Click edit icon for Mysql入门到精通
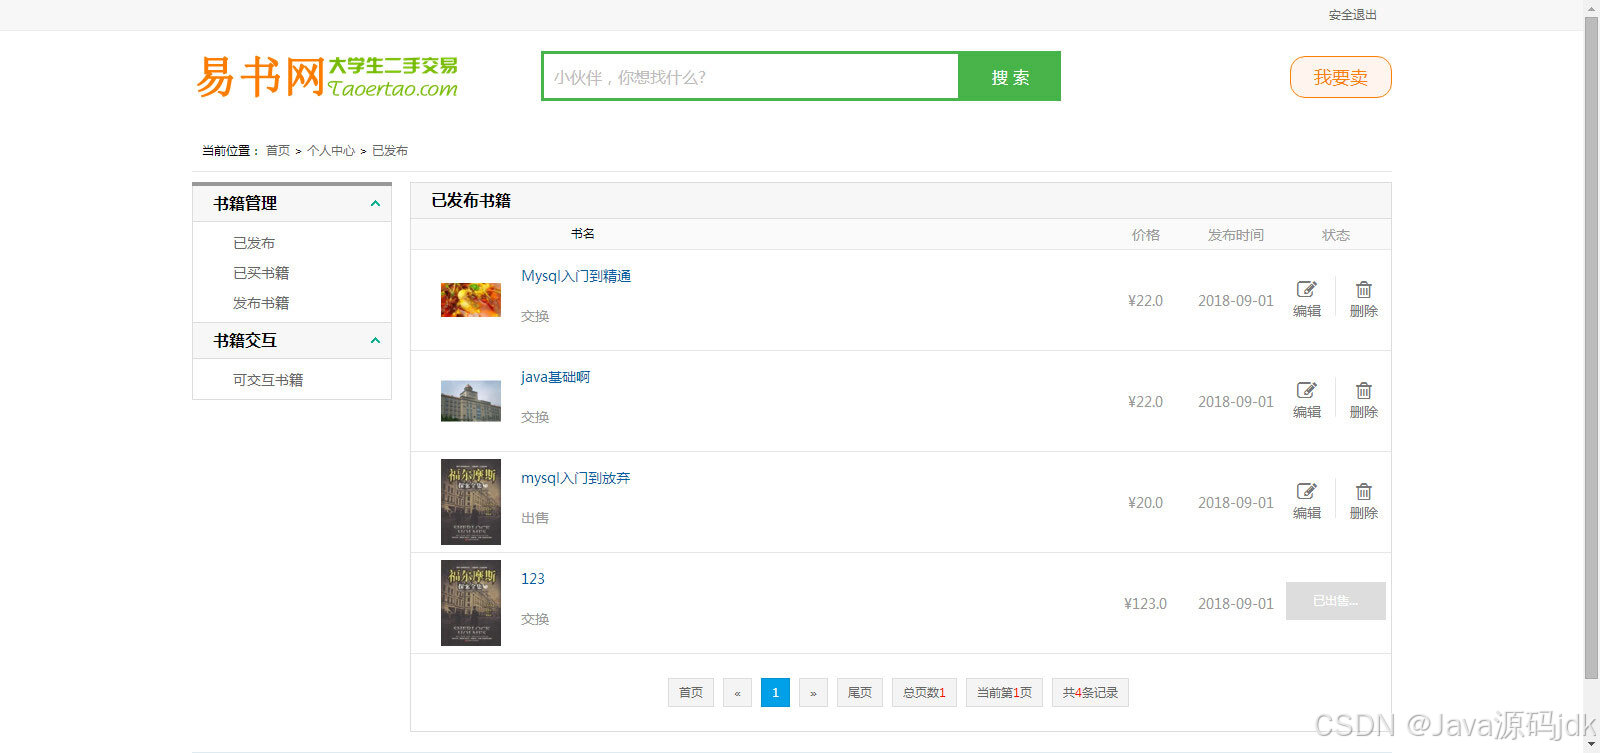Screen dimensions: 1600x753 [x=1306, y=289]
